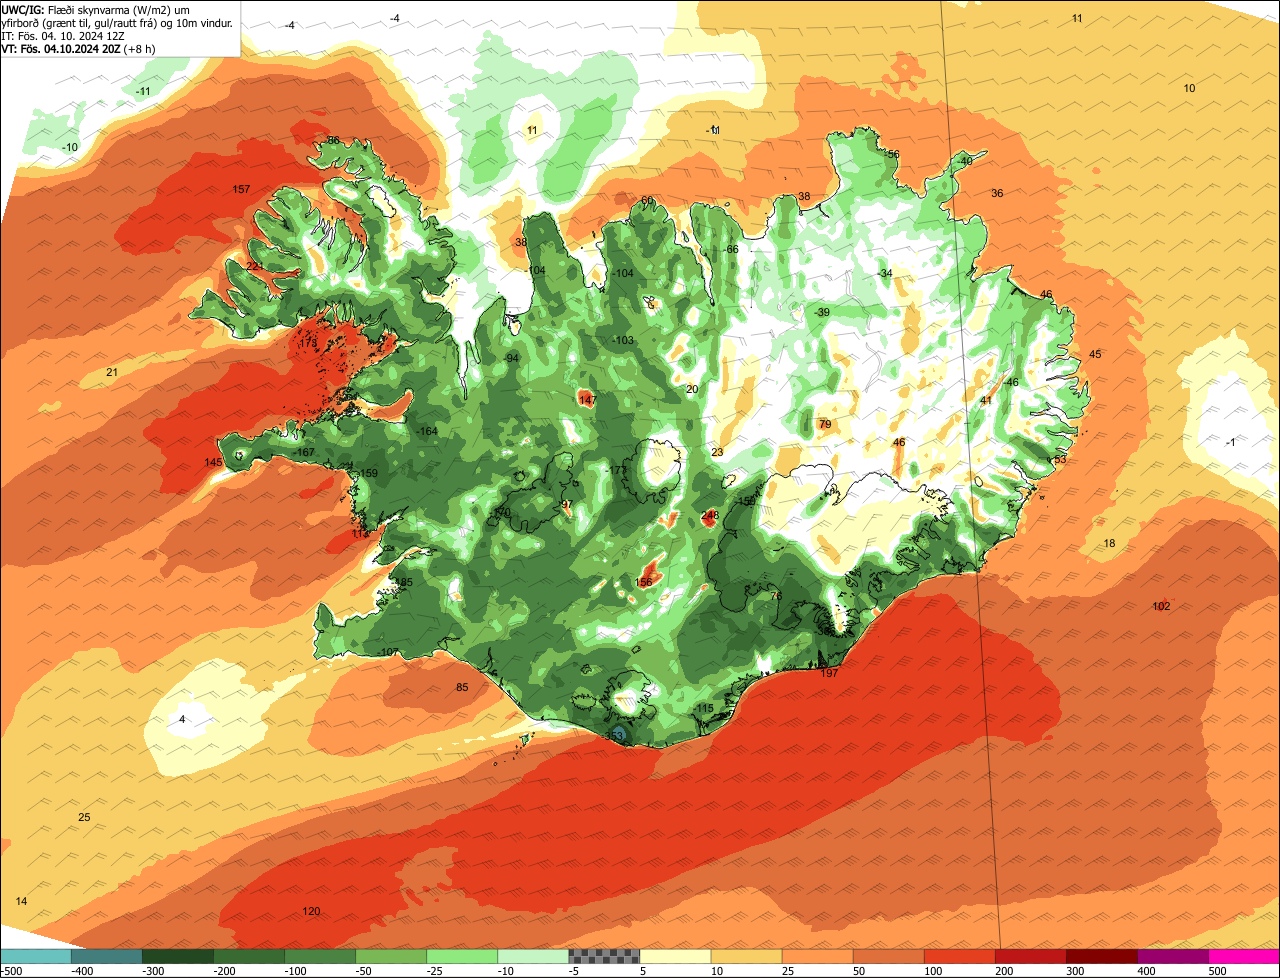Pick the -25 to -10 pale green swatch

pos(462,956)
